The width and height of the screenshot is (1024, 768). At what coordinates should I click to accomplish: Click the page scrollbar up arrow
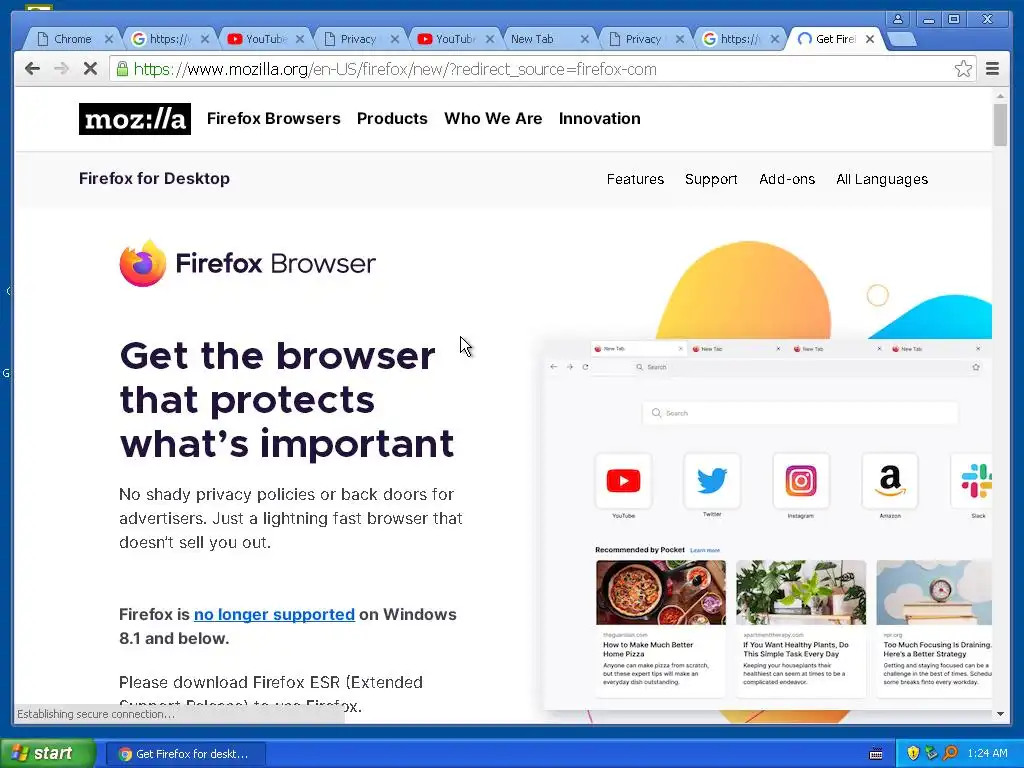1000,96
